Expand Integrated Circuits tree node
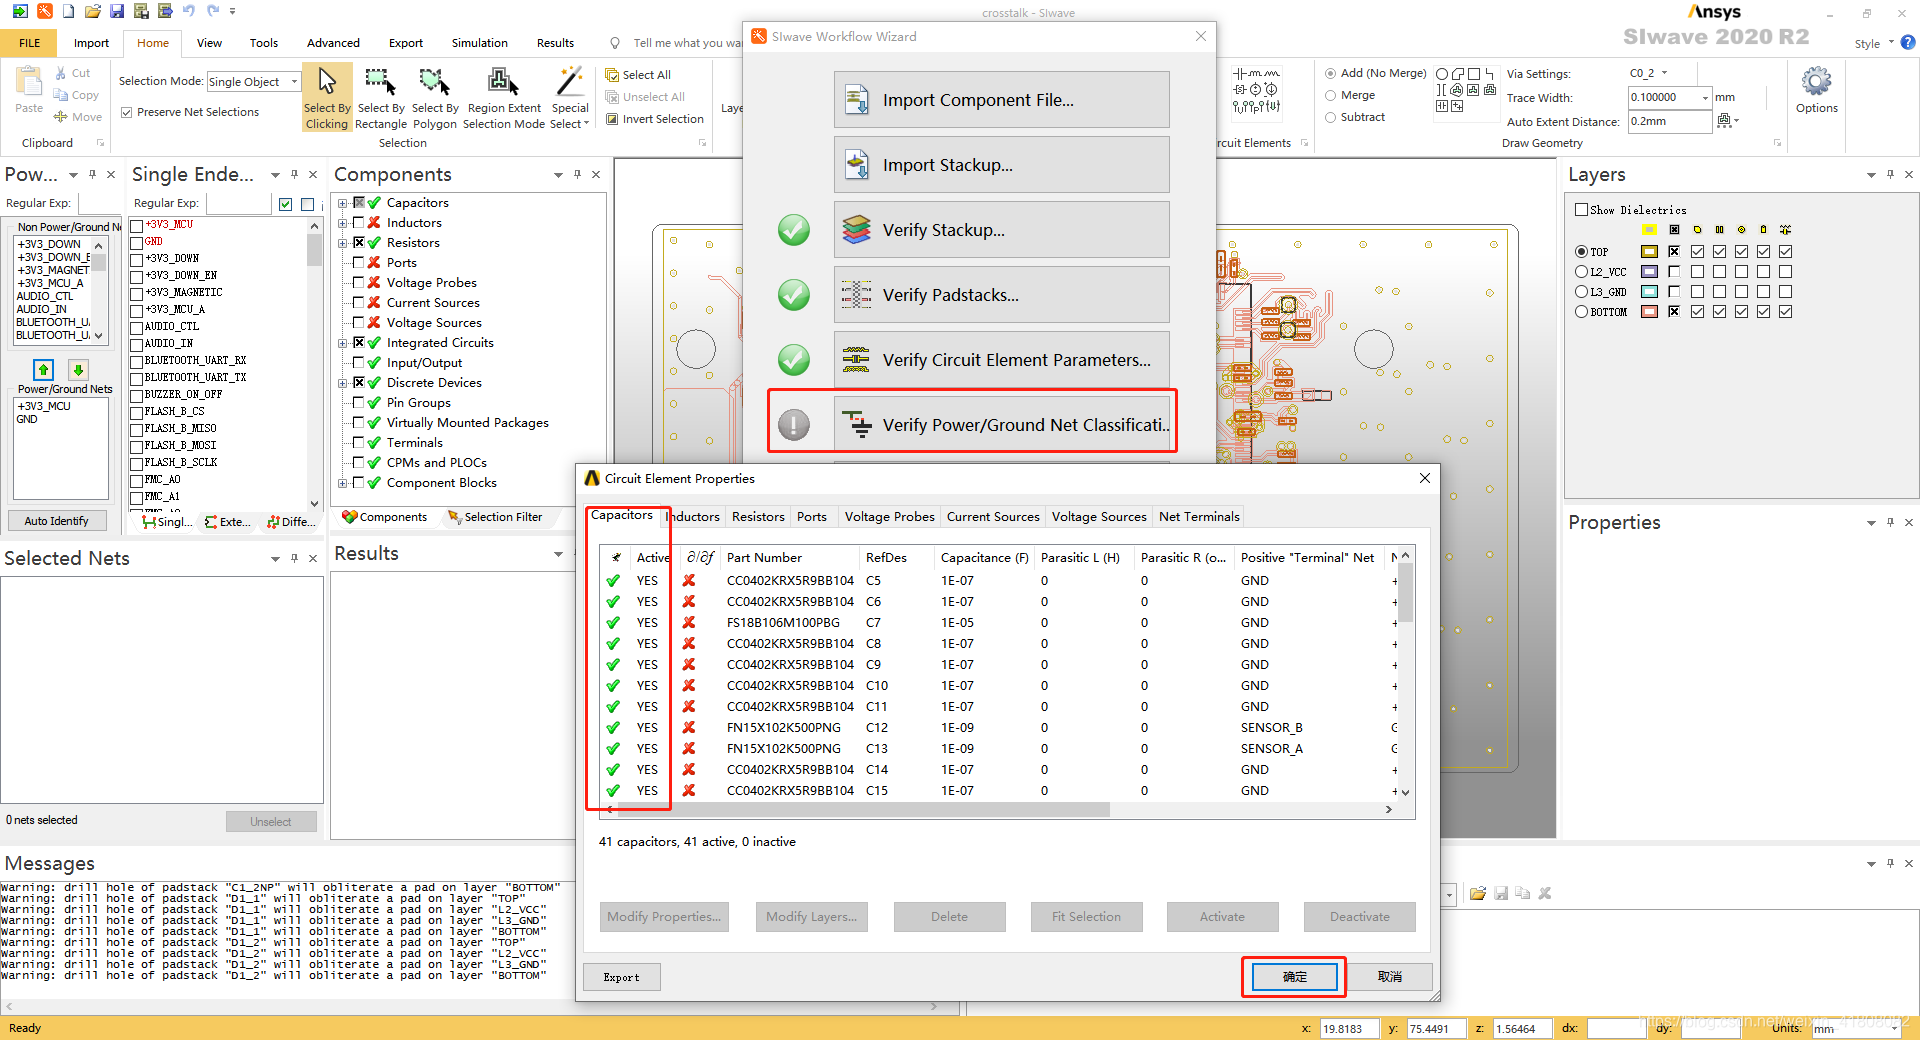1920x1040 pixels. click(343, 343)
